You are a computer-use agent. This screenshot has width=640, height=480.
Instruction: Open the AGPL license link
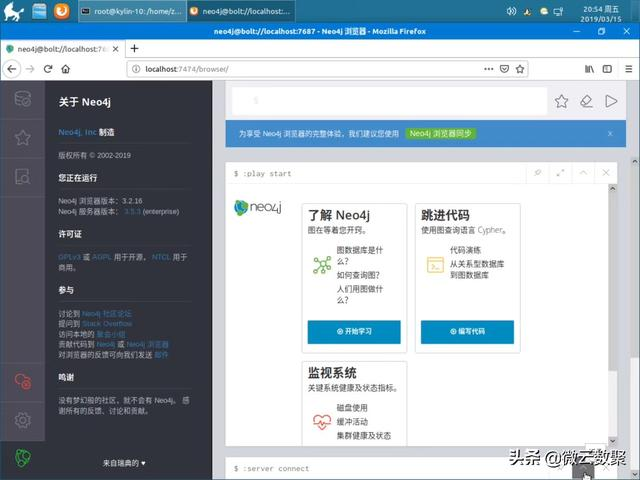point(102,257)
